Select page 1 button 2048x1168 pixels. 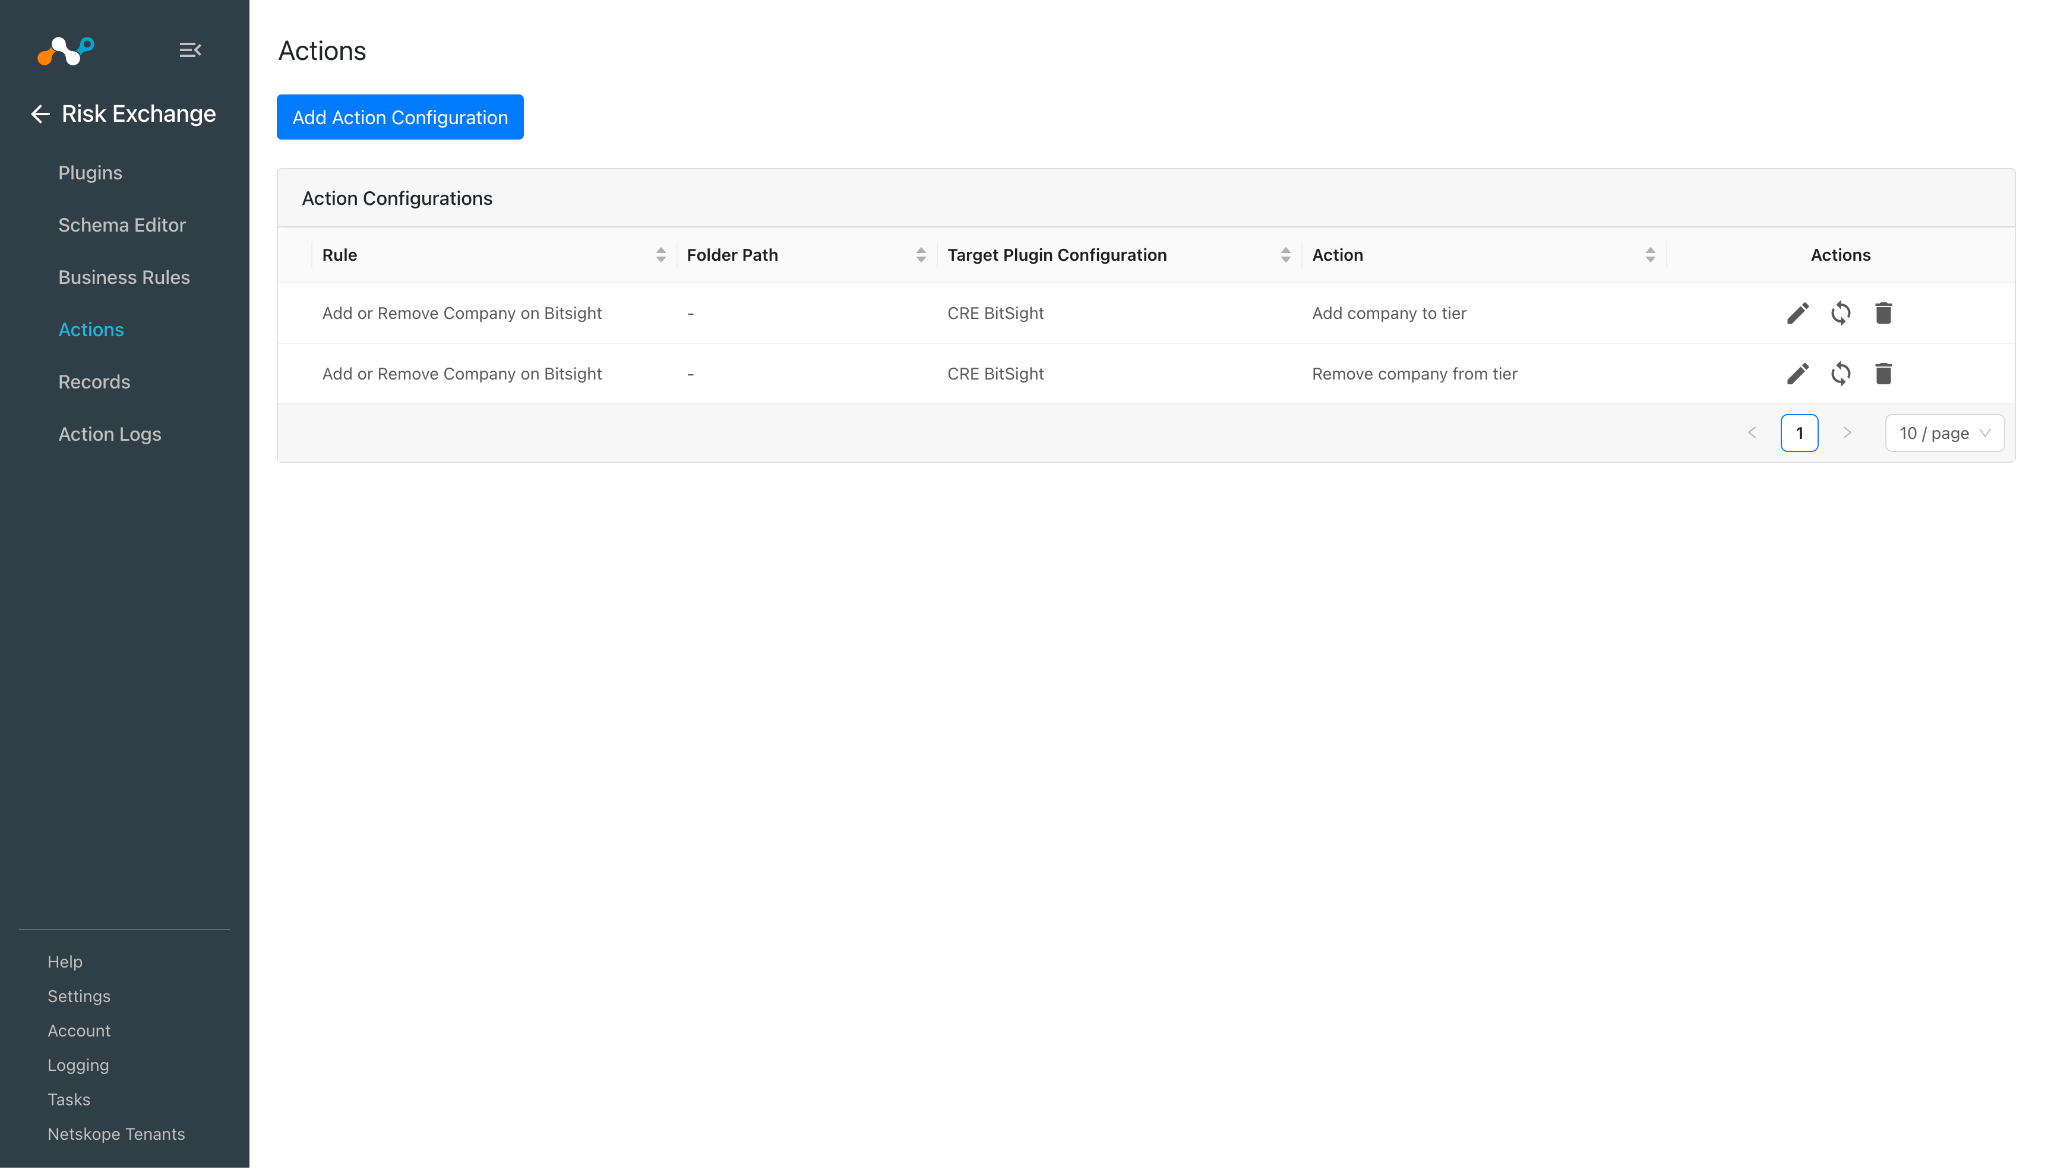[1800, 433]
